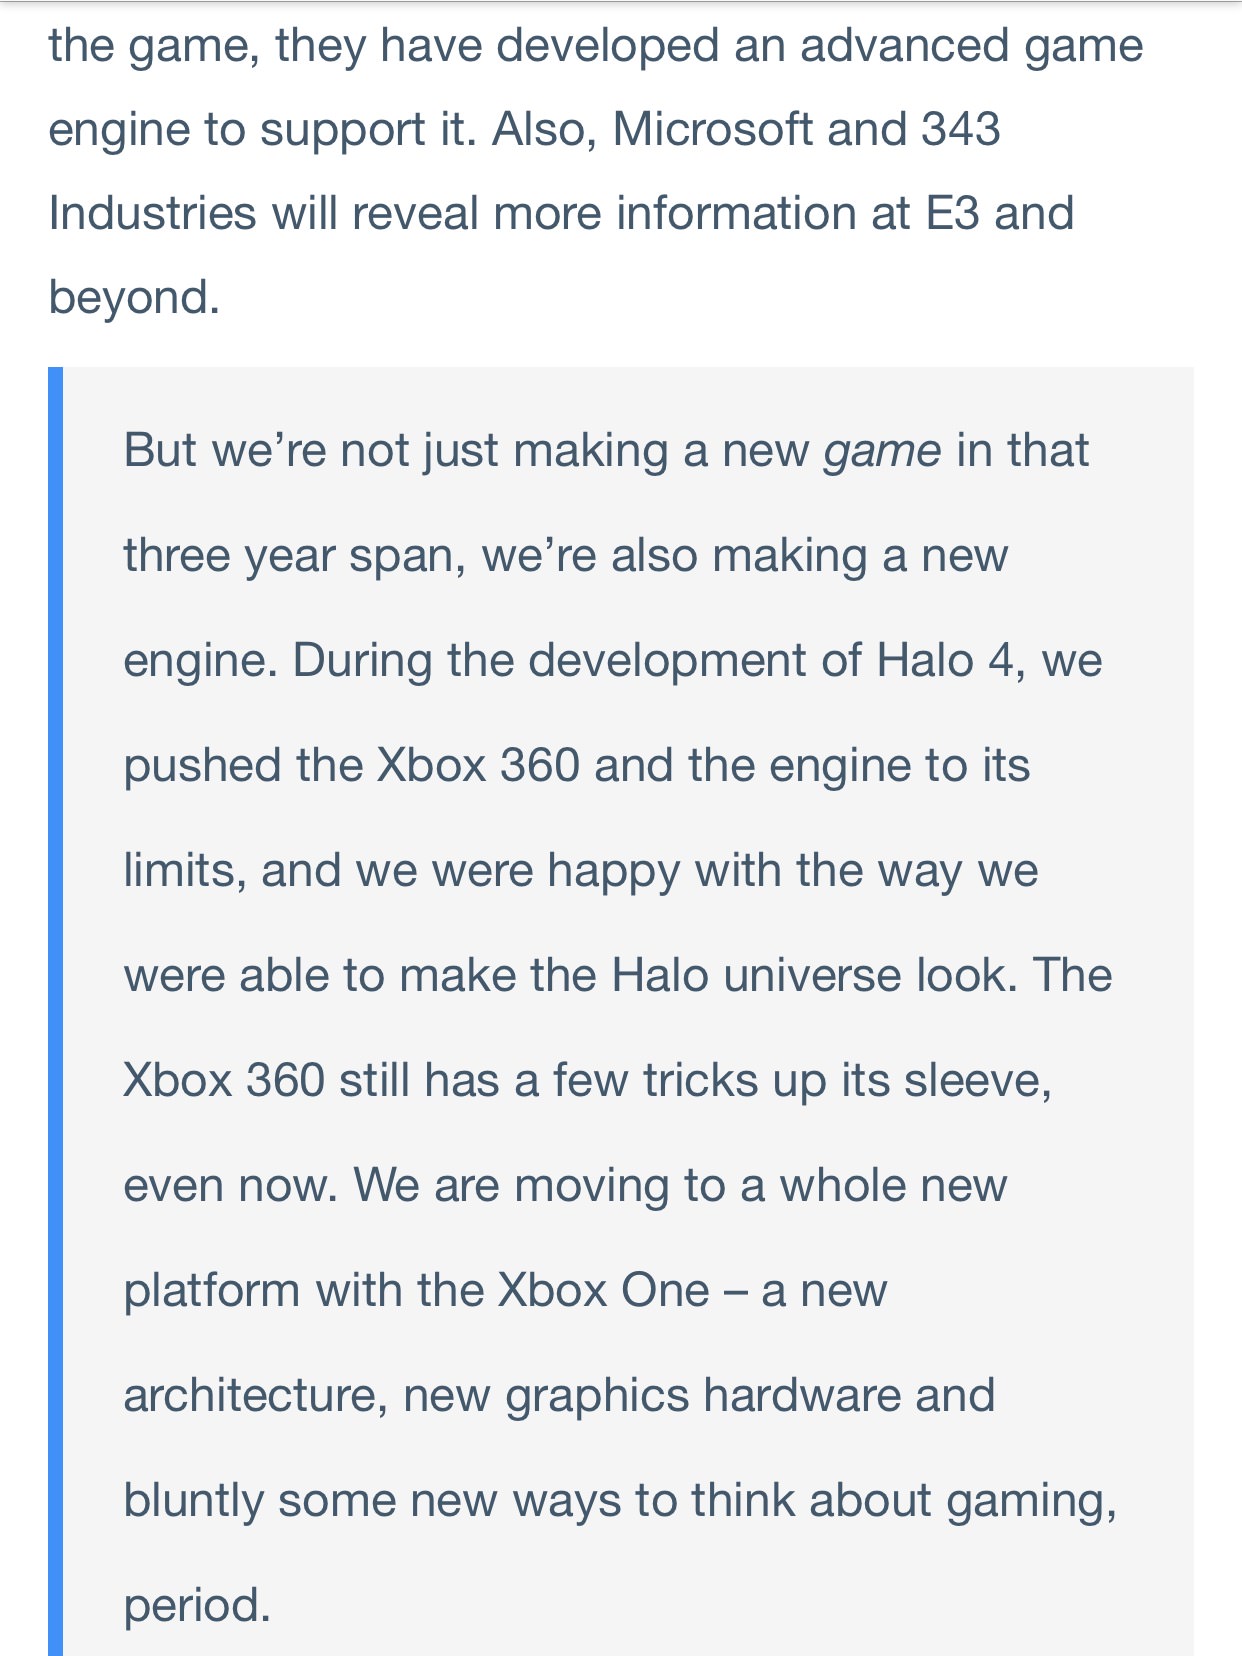1242x1656 pixels.
Task: Click the word "Industries" at line start
Action: [x=153, y=214]
